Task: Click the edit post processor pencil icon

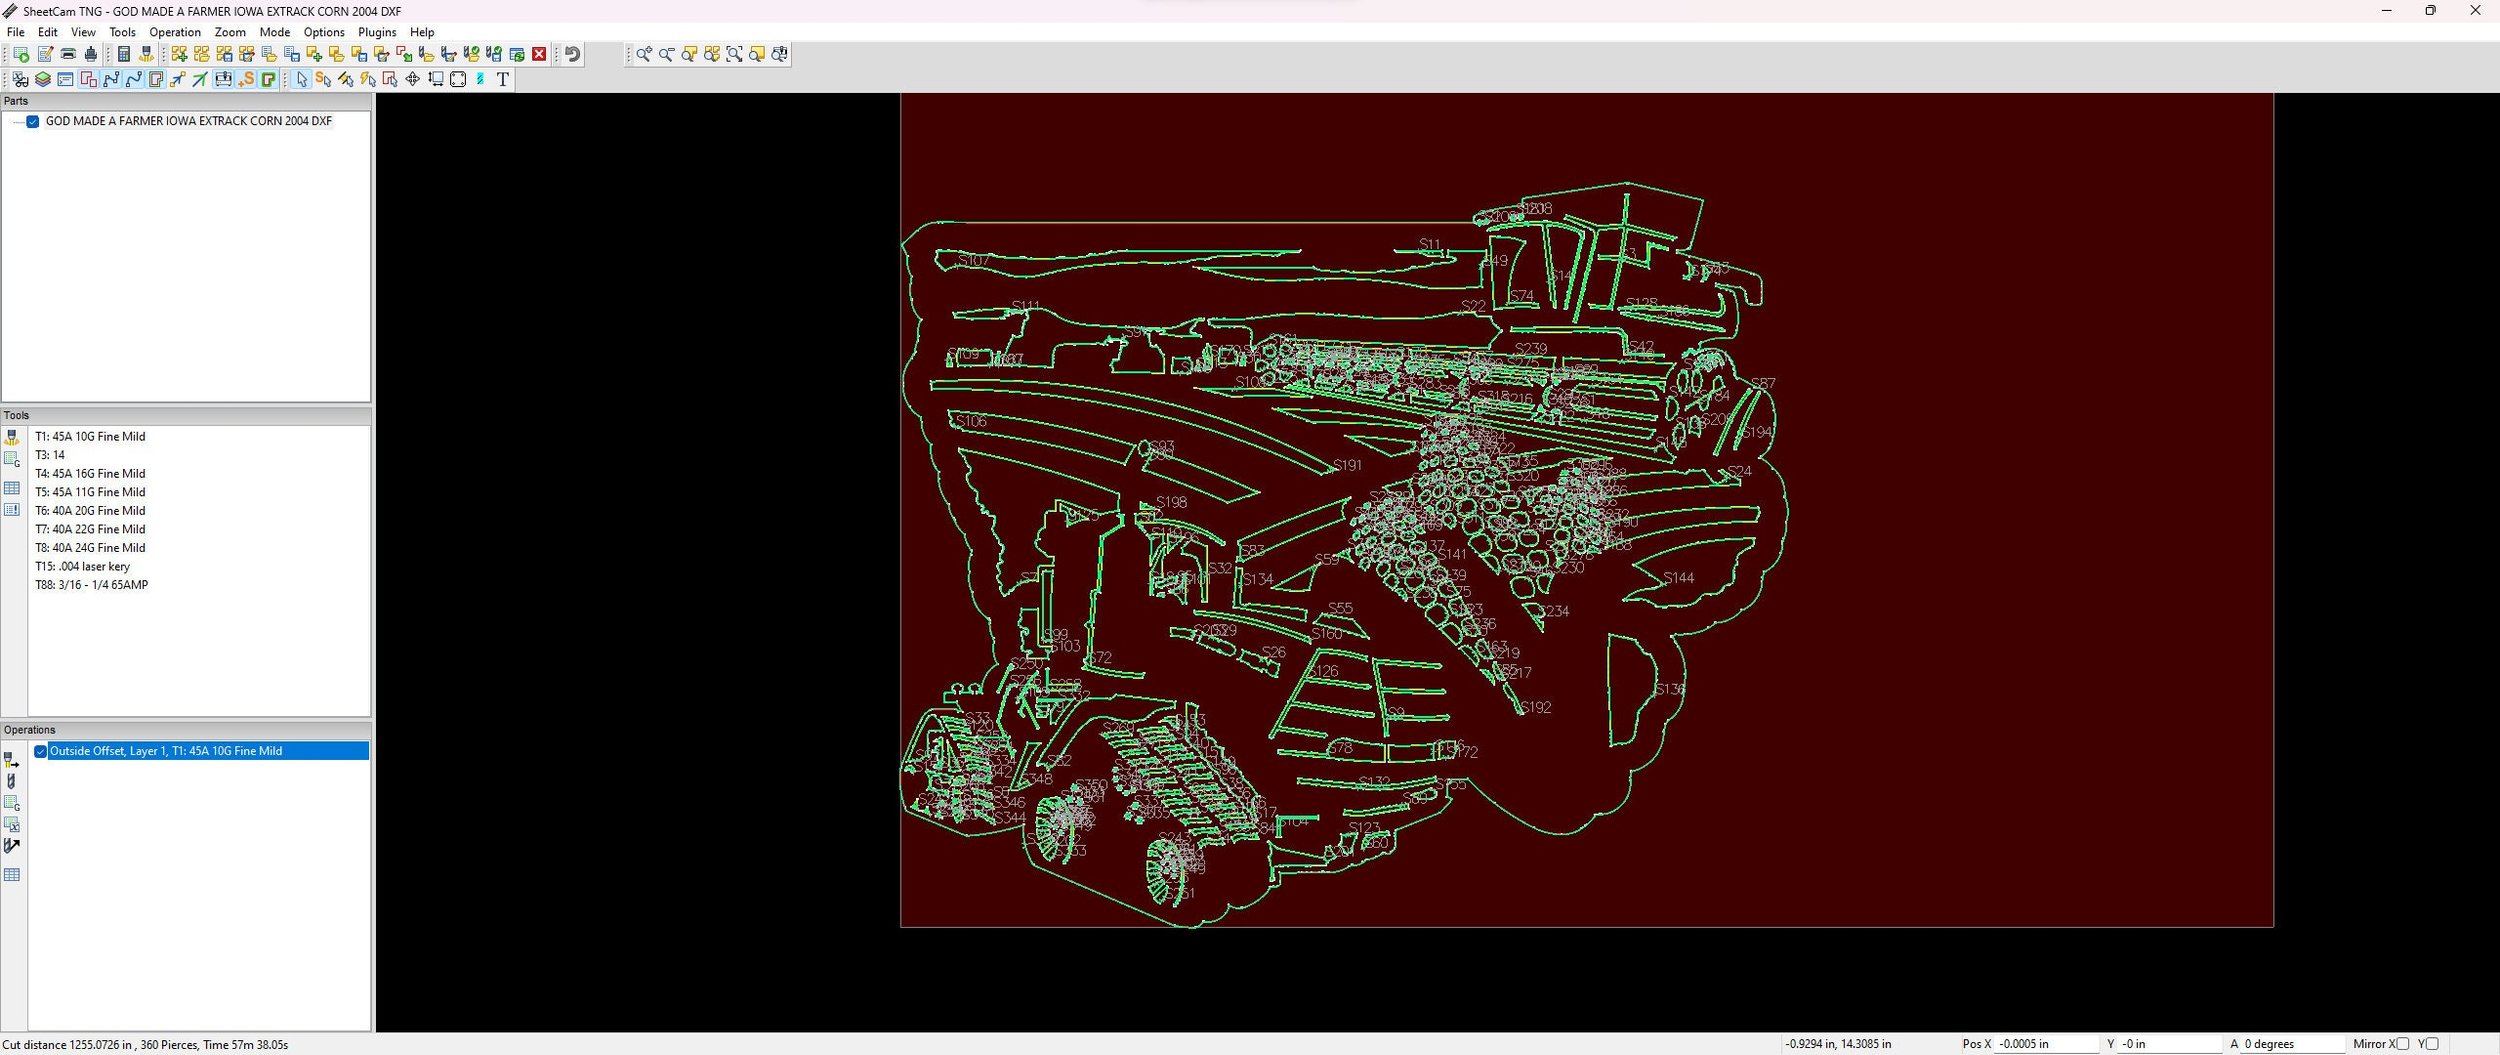Action: [45, 54]
